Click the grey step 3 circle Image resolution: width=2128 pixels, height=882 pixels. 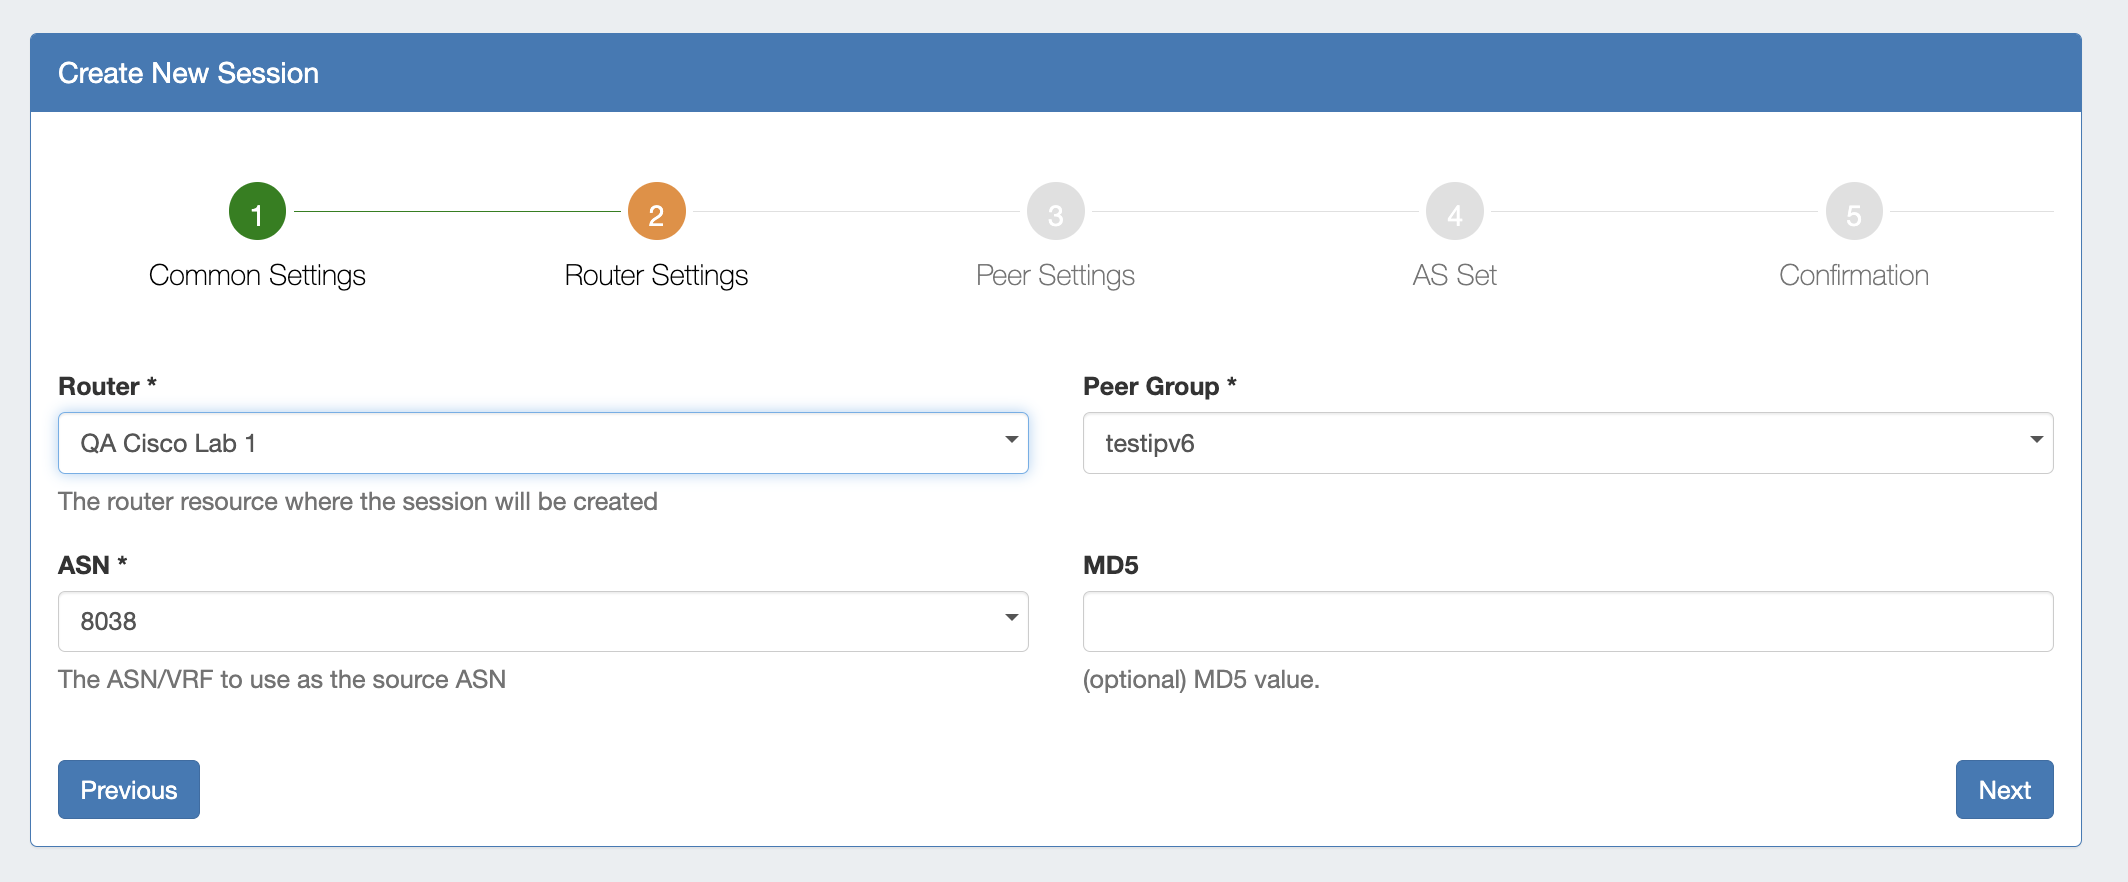point(1055,212)
